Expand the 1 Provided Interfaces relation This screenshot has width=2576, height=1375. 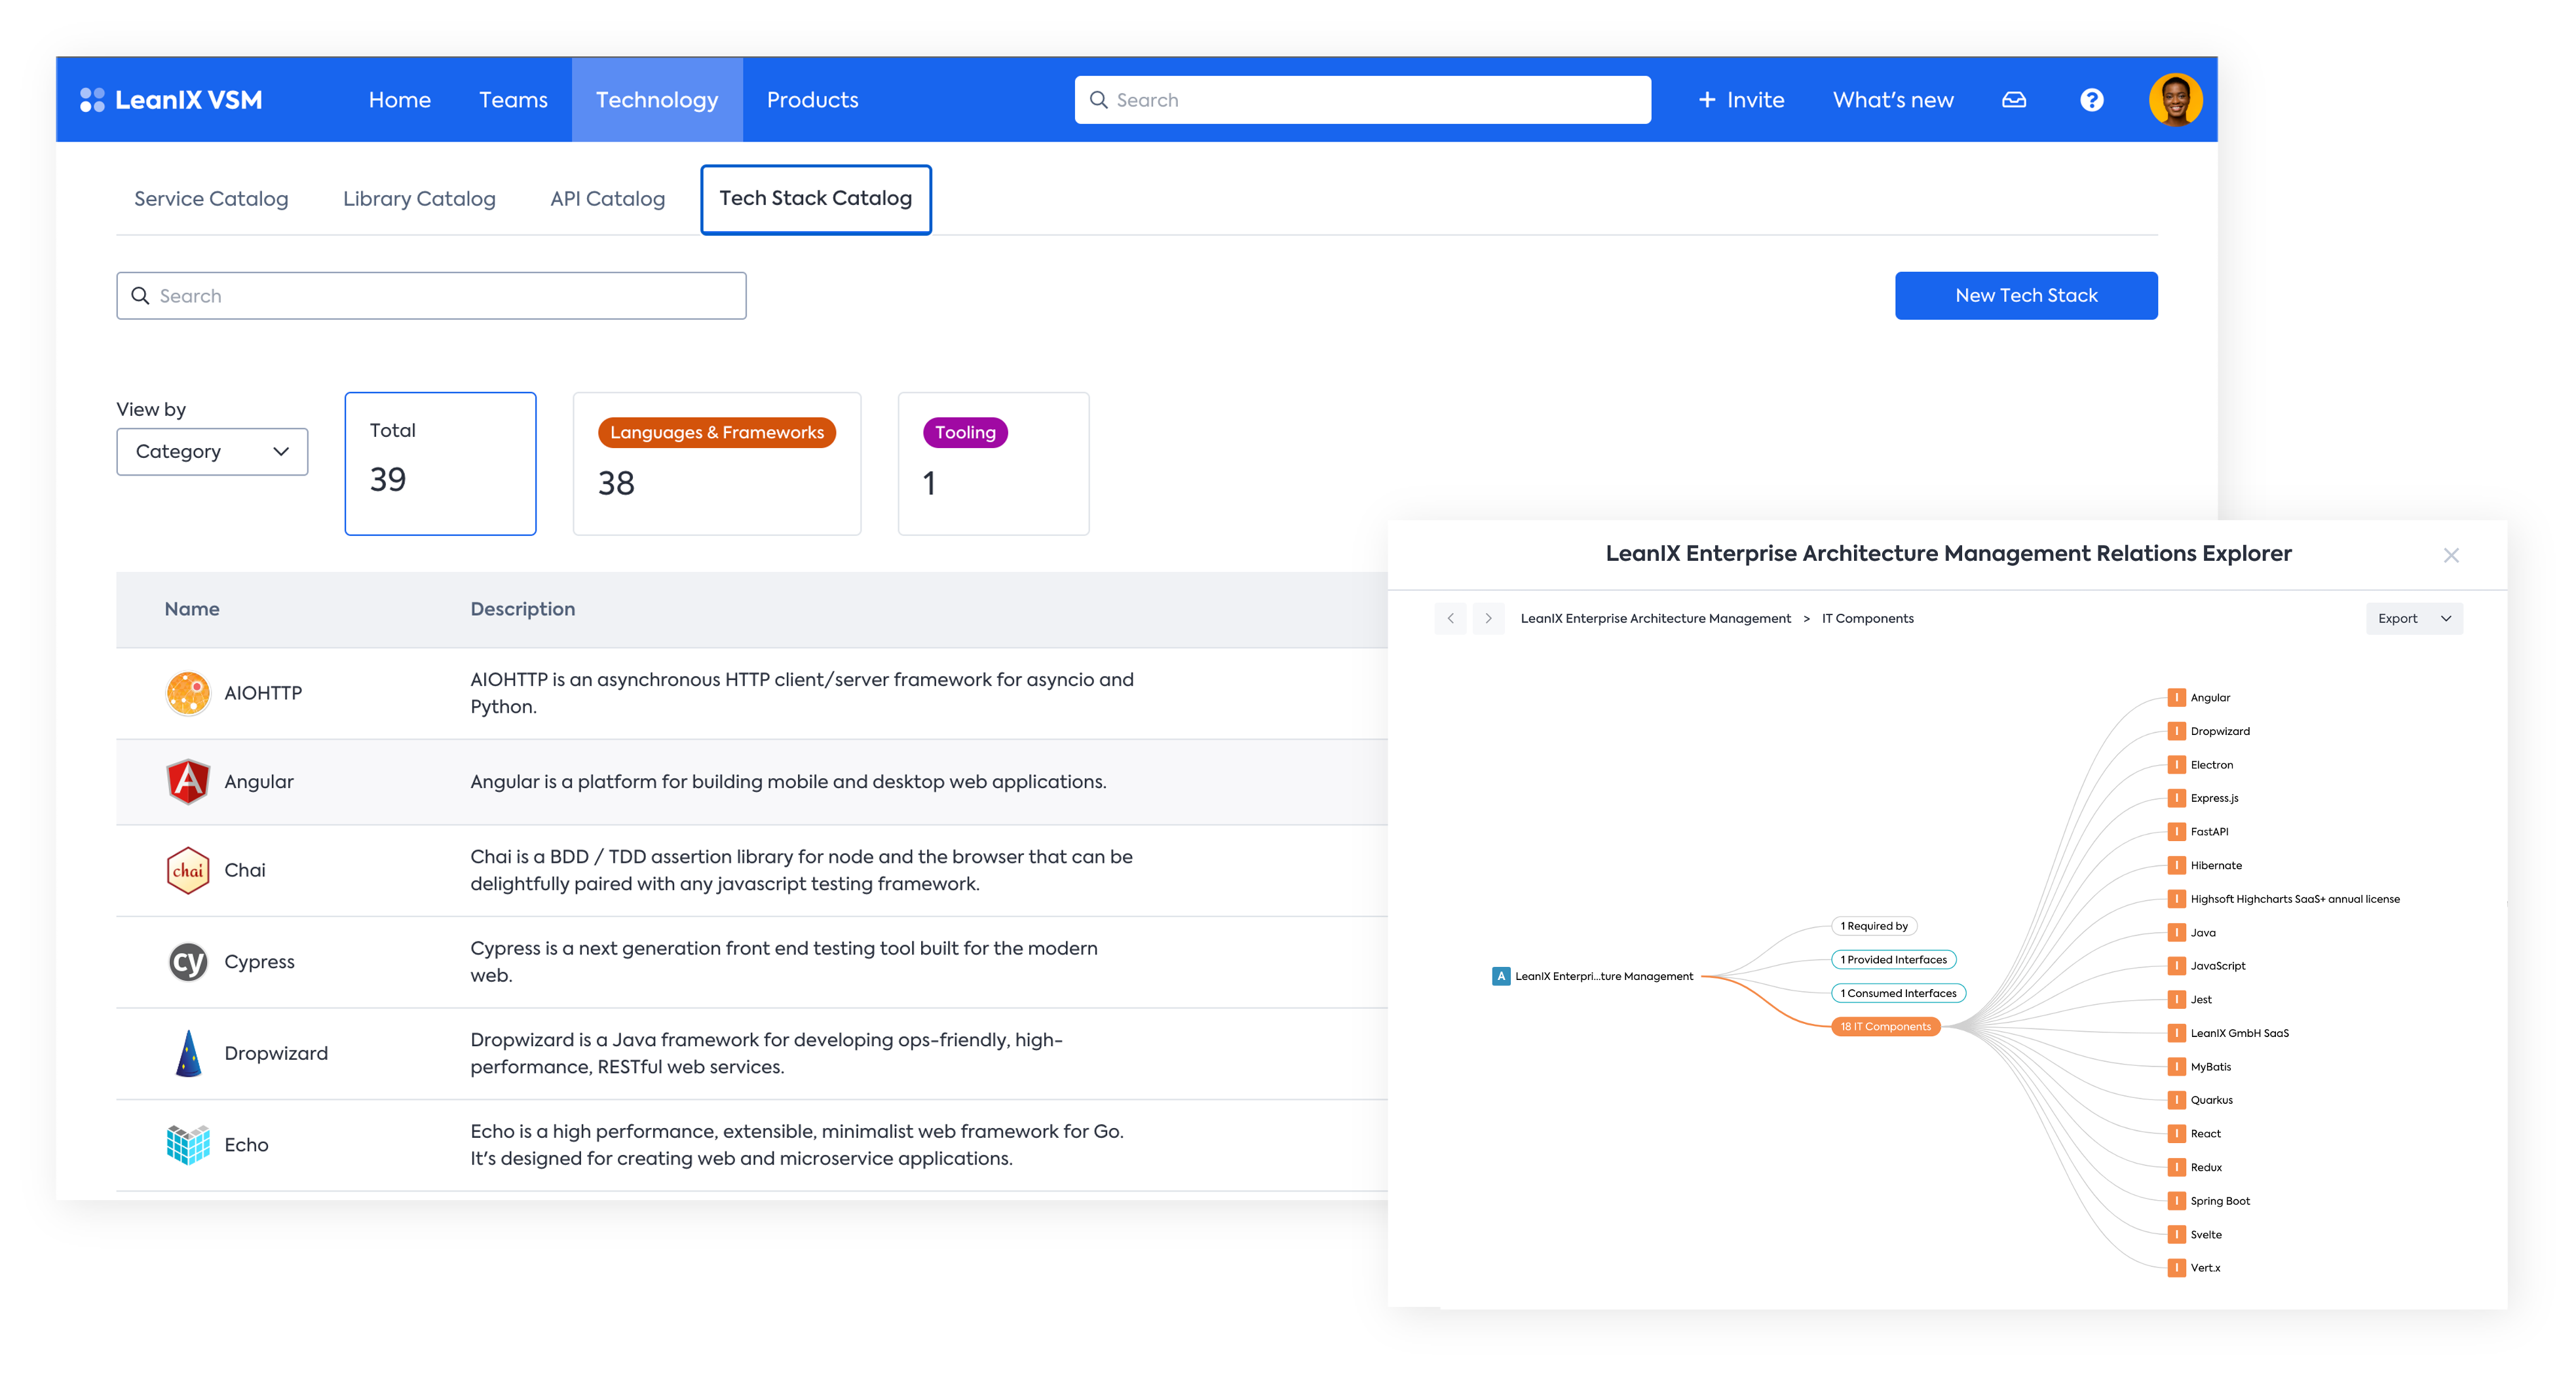click(x=1893, y=960)
